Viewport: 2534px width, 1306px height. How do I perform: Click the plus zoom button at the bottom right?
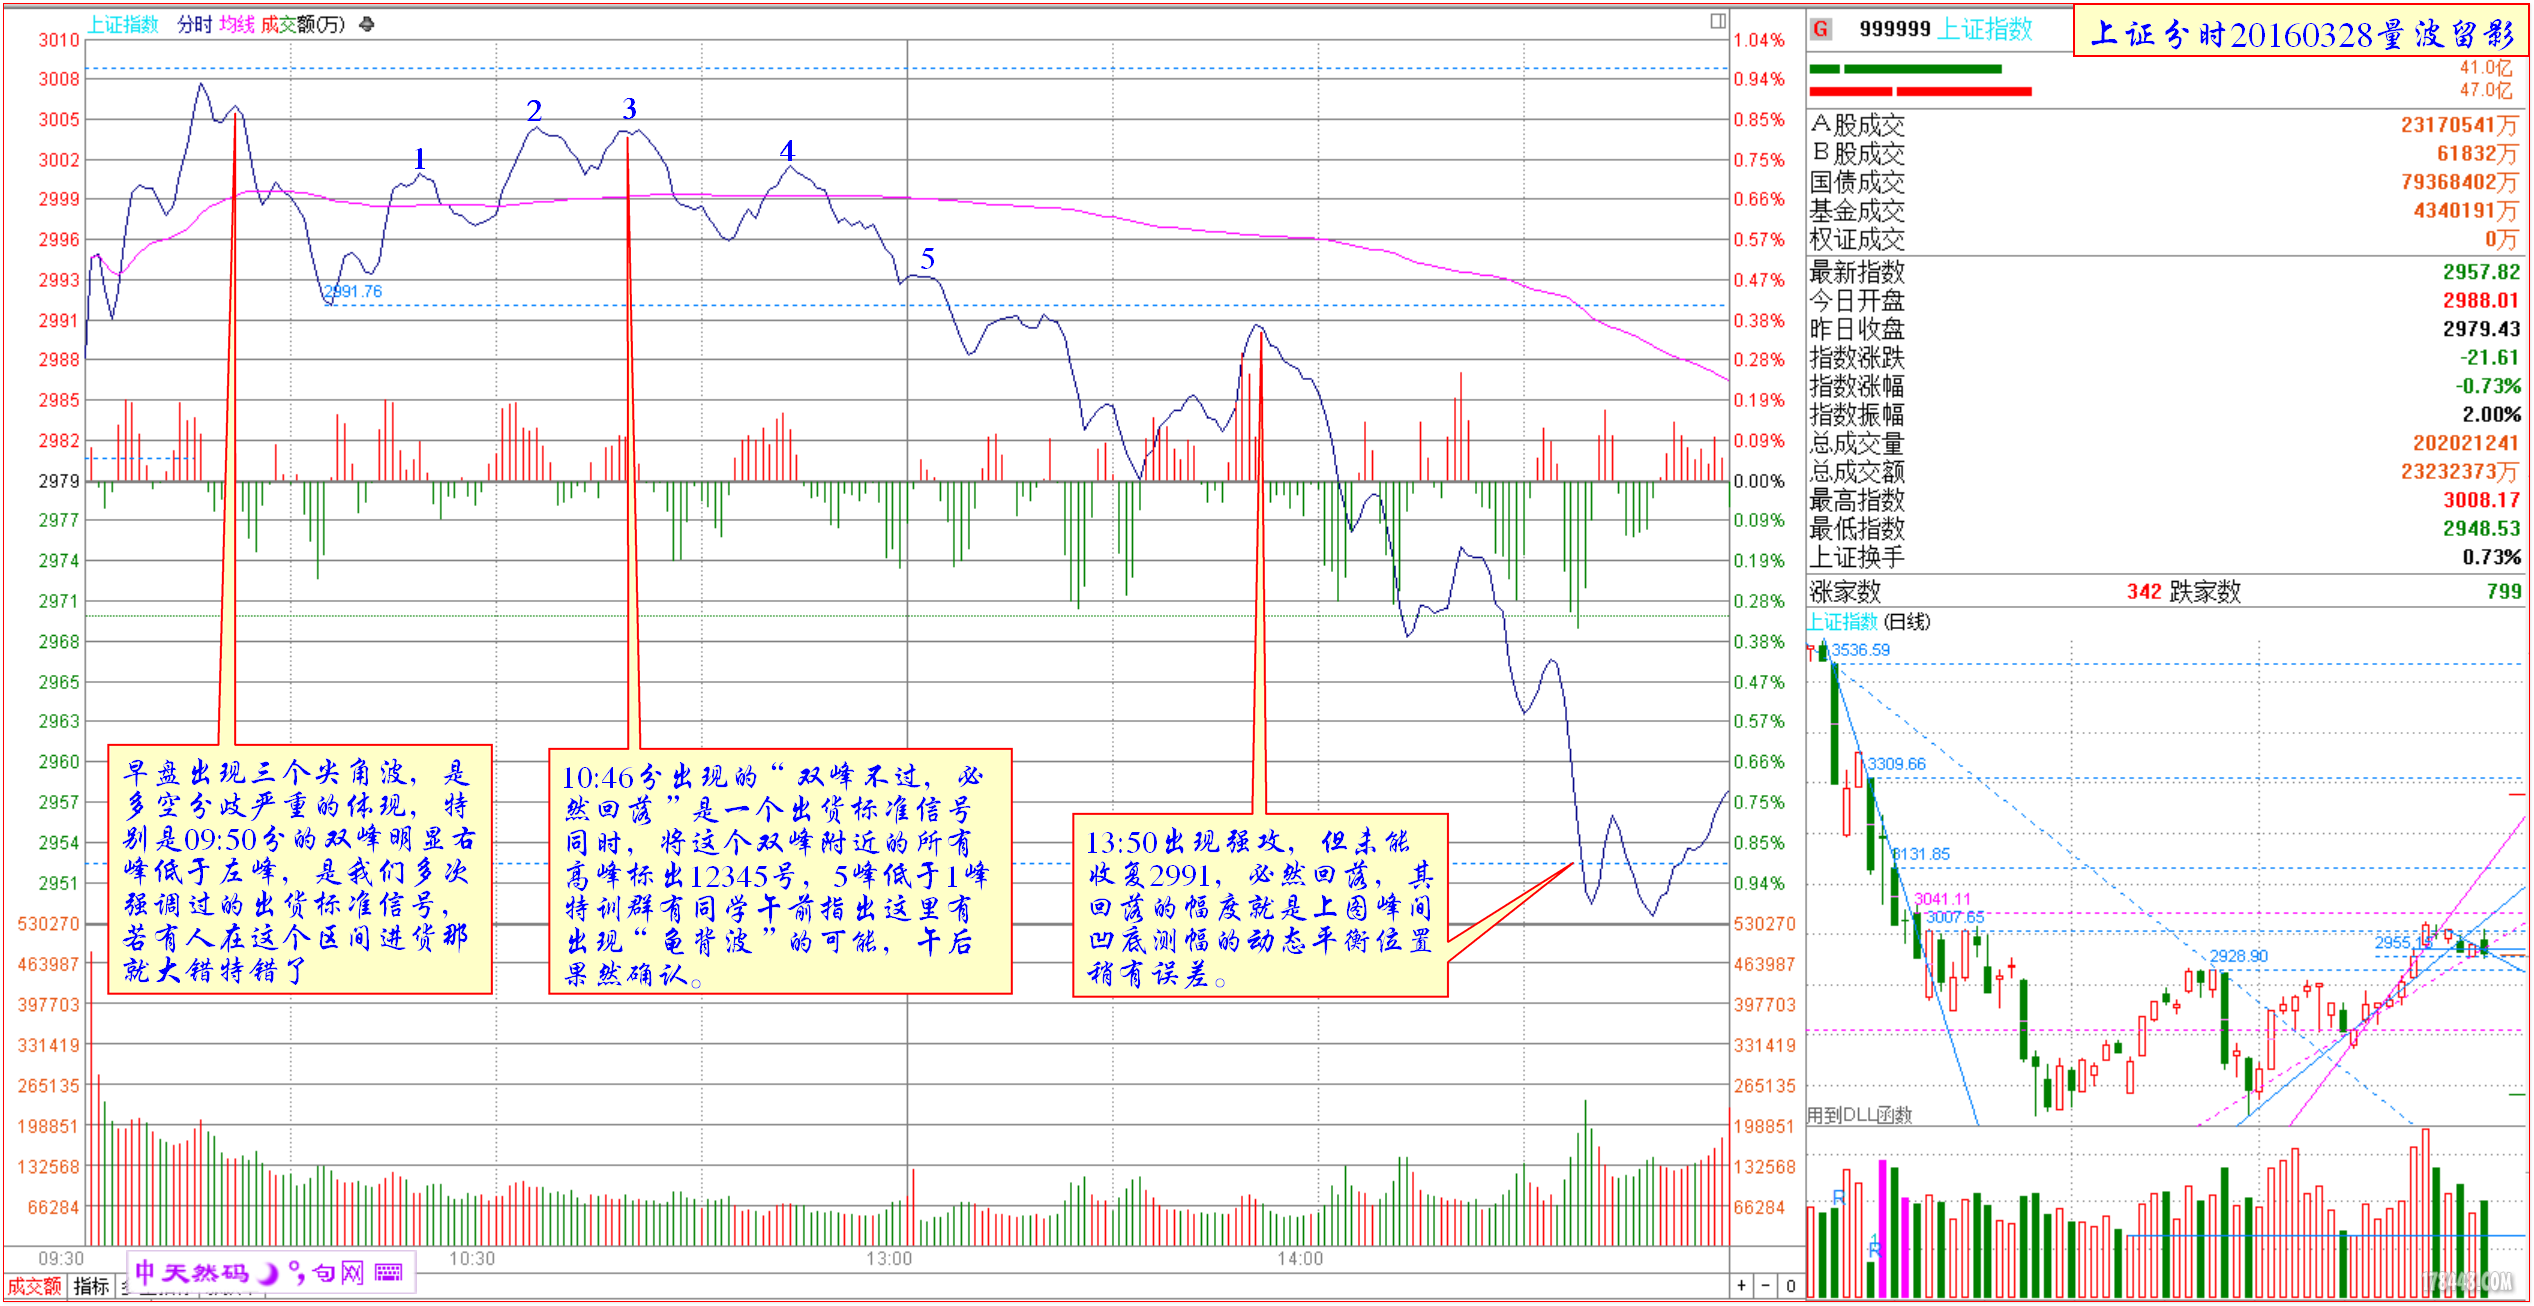tap(1742, 1286)
